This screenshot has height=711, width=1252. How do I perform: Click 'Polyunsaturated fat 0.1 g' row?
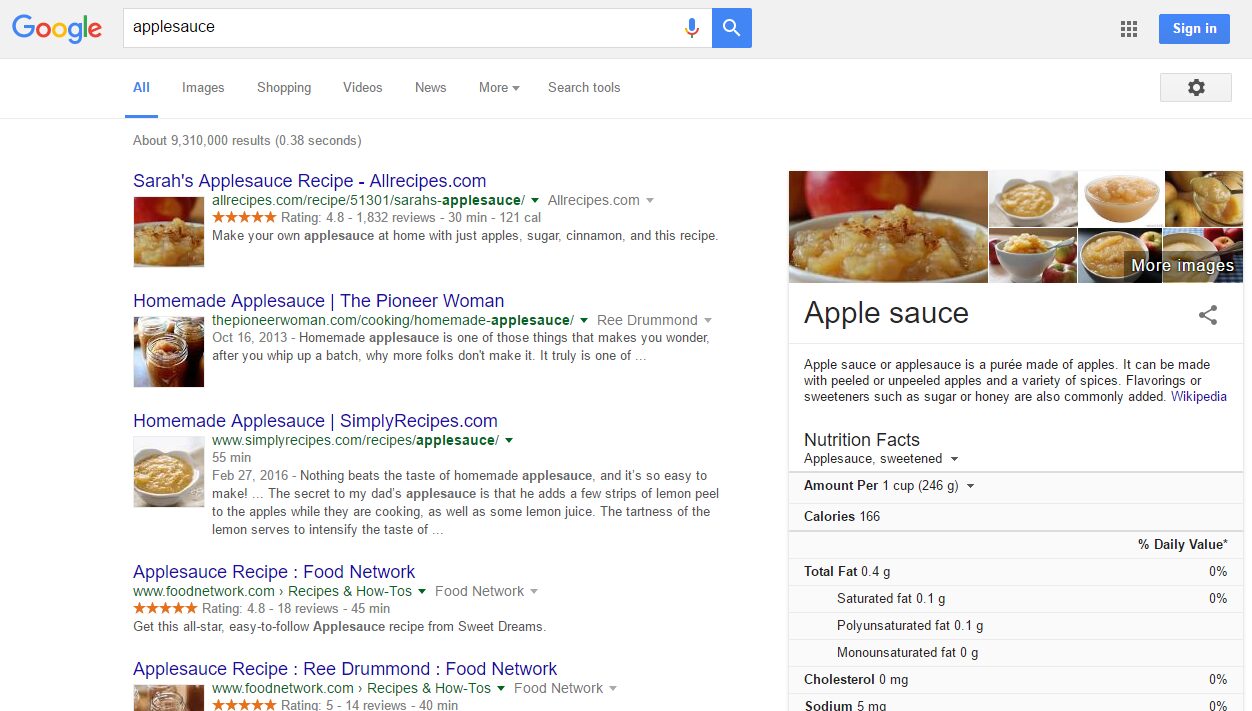tap(1016, 626)
